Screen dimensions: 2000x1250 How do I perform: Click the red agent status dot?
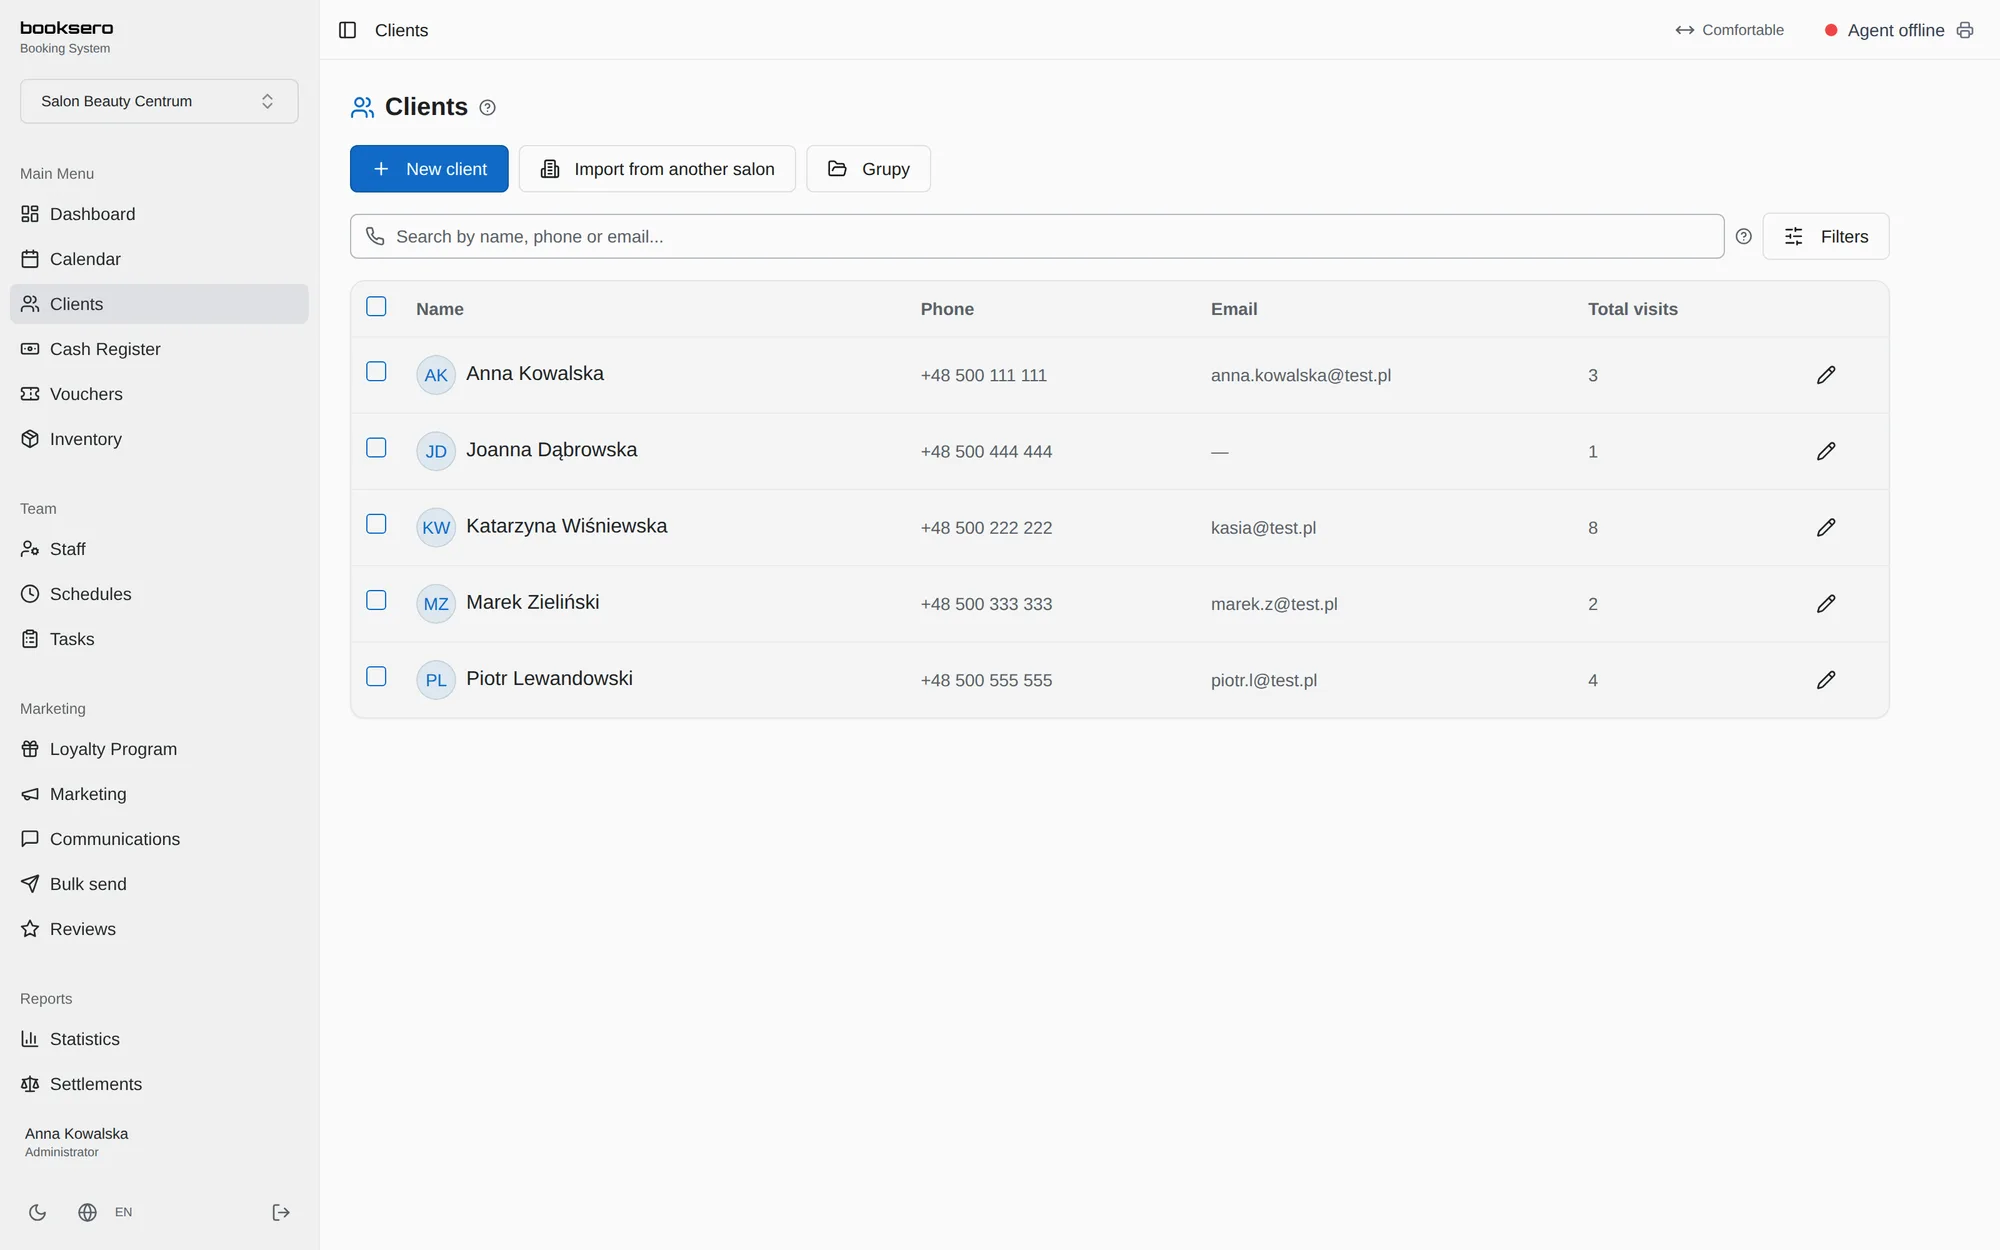coord(1831,30)
